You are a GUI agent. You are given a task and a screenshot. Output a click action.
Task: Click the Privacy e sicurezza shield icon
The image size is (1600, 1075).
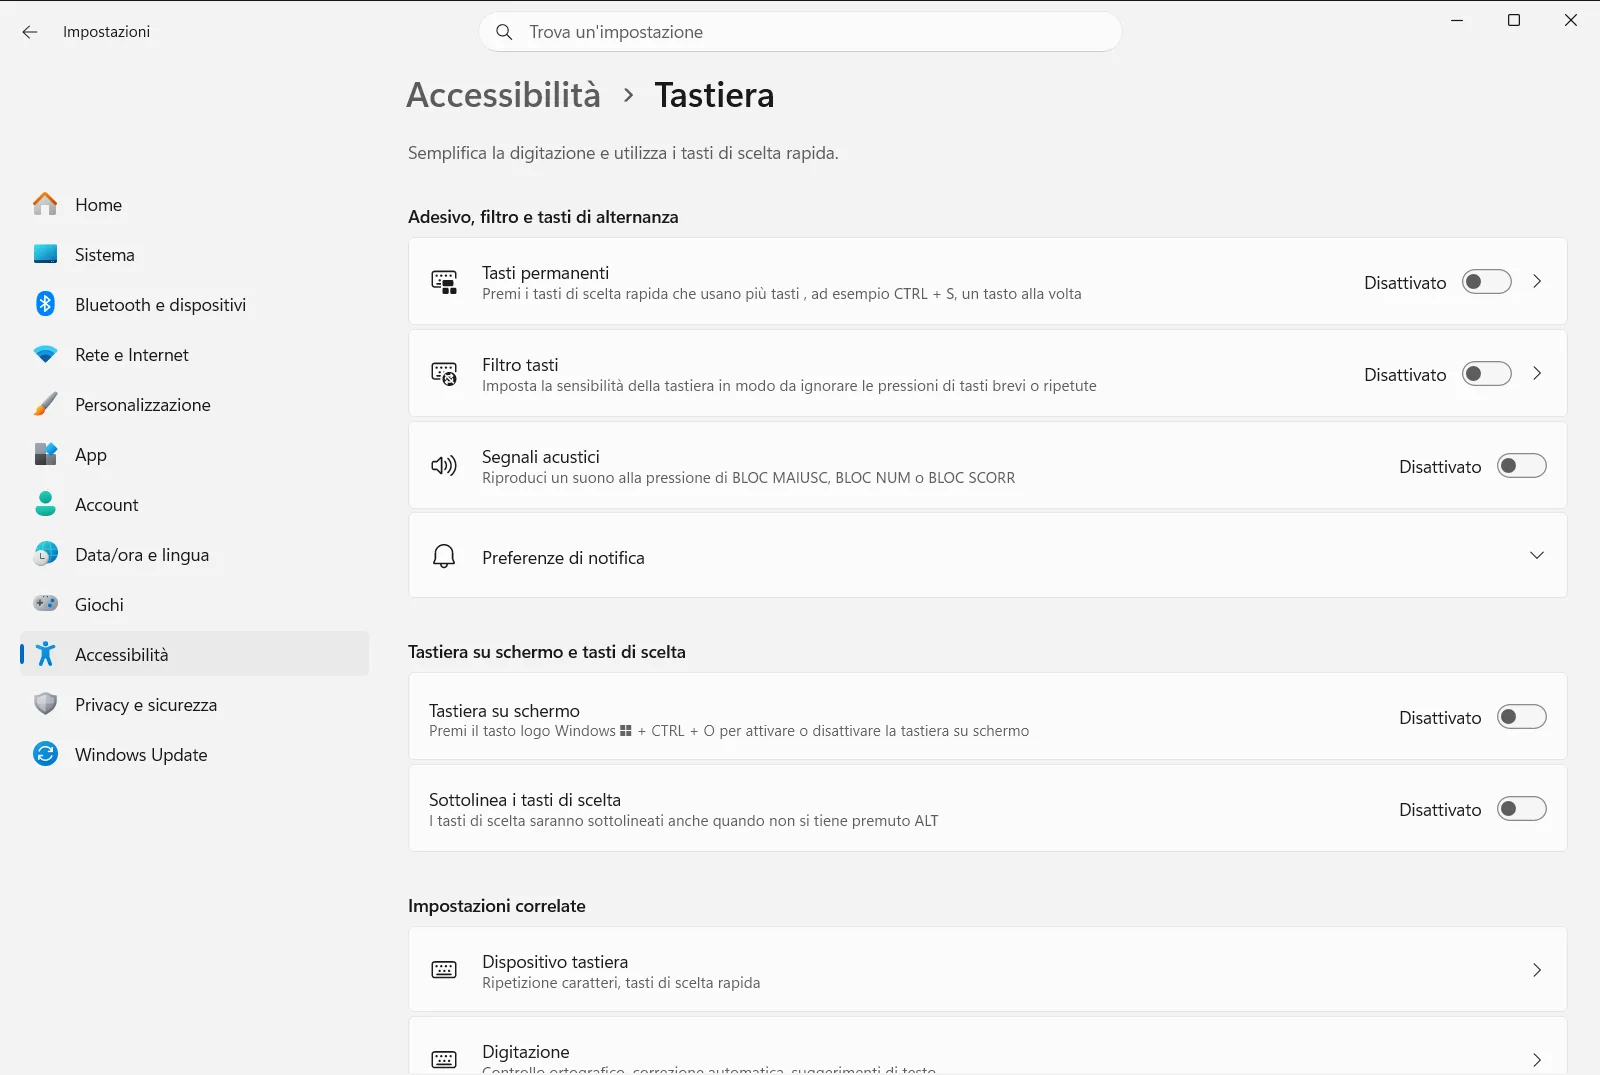coord(45,704)
